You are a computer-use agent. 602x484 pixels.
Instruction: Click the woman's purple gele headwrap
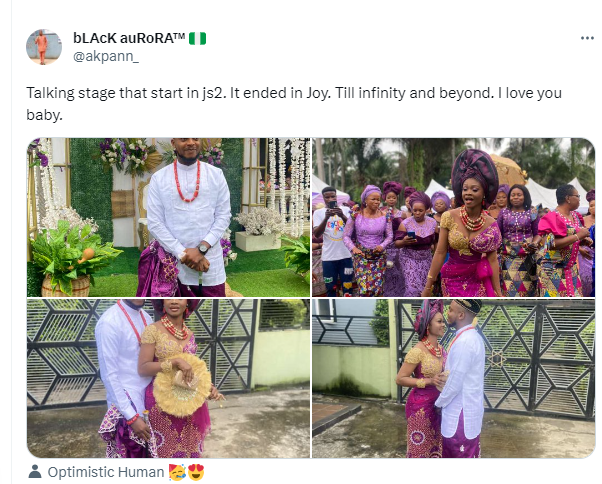pyautogui.click(x=472, y=170)
